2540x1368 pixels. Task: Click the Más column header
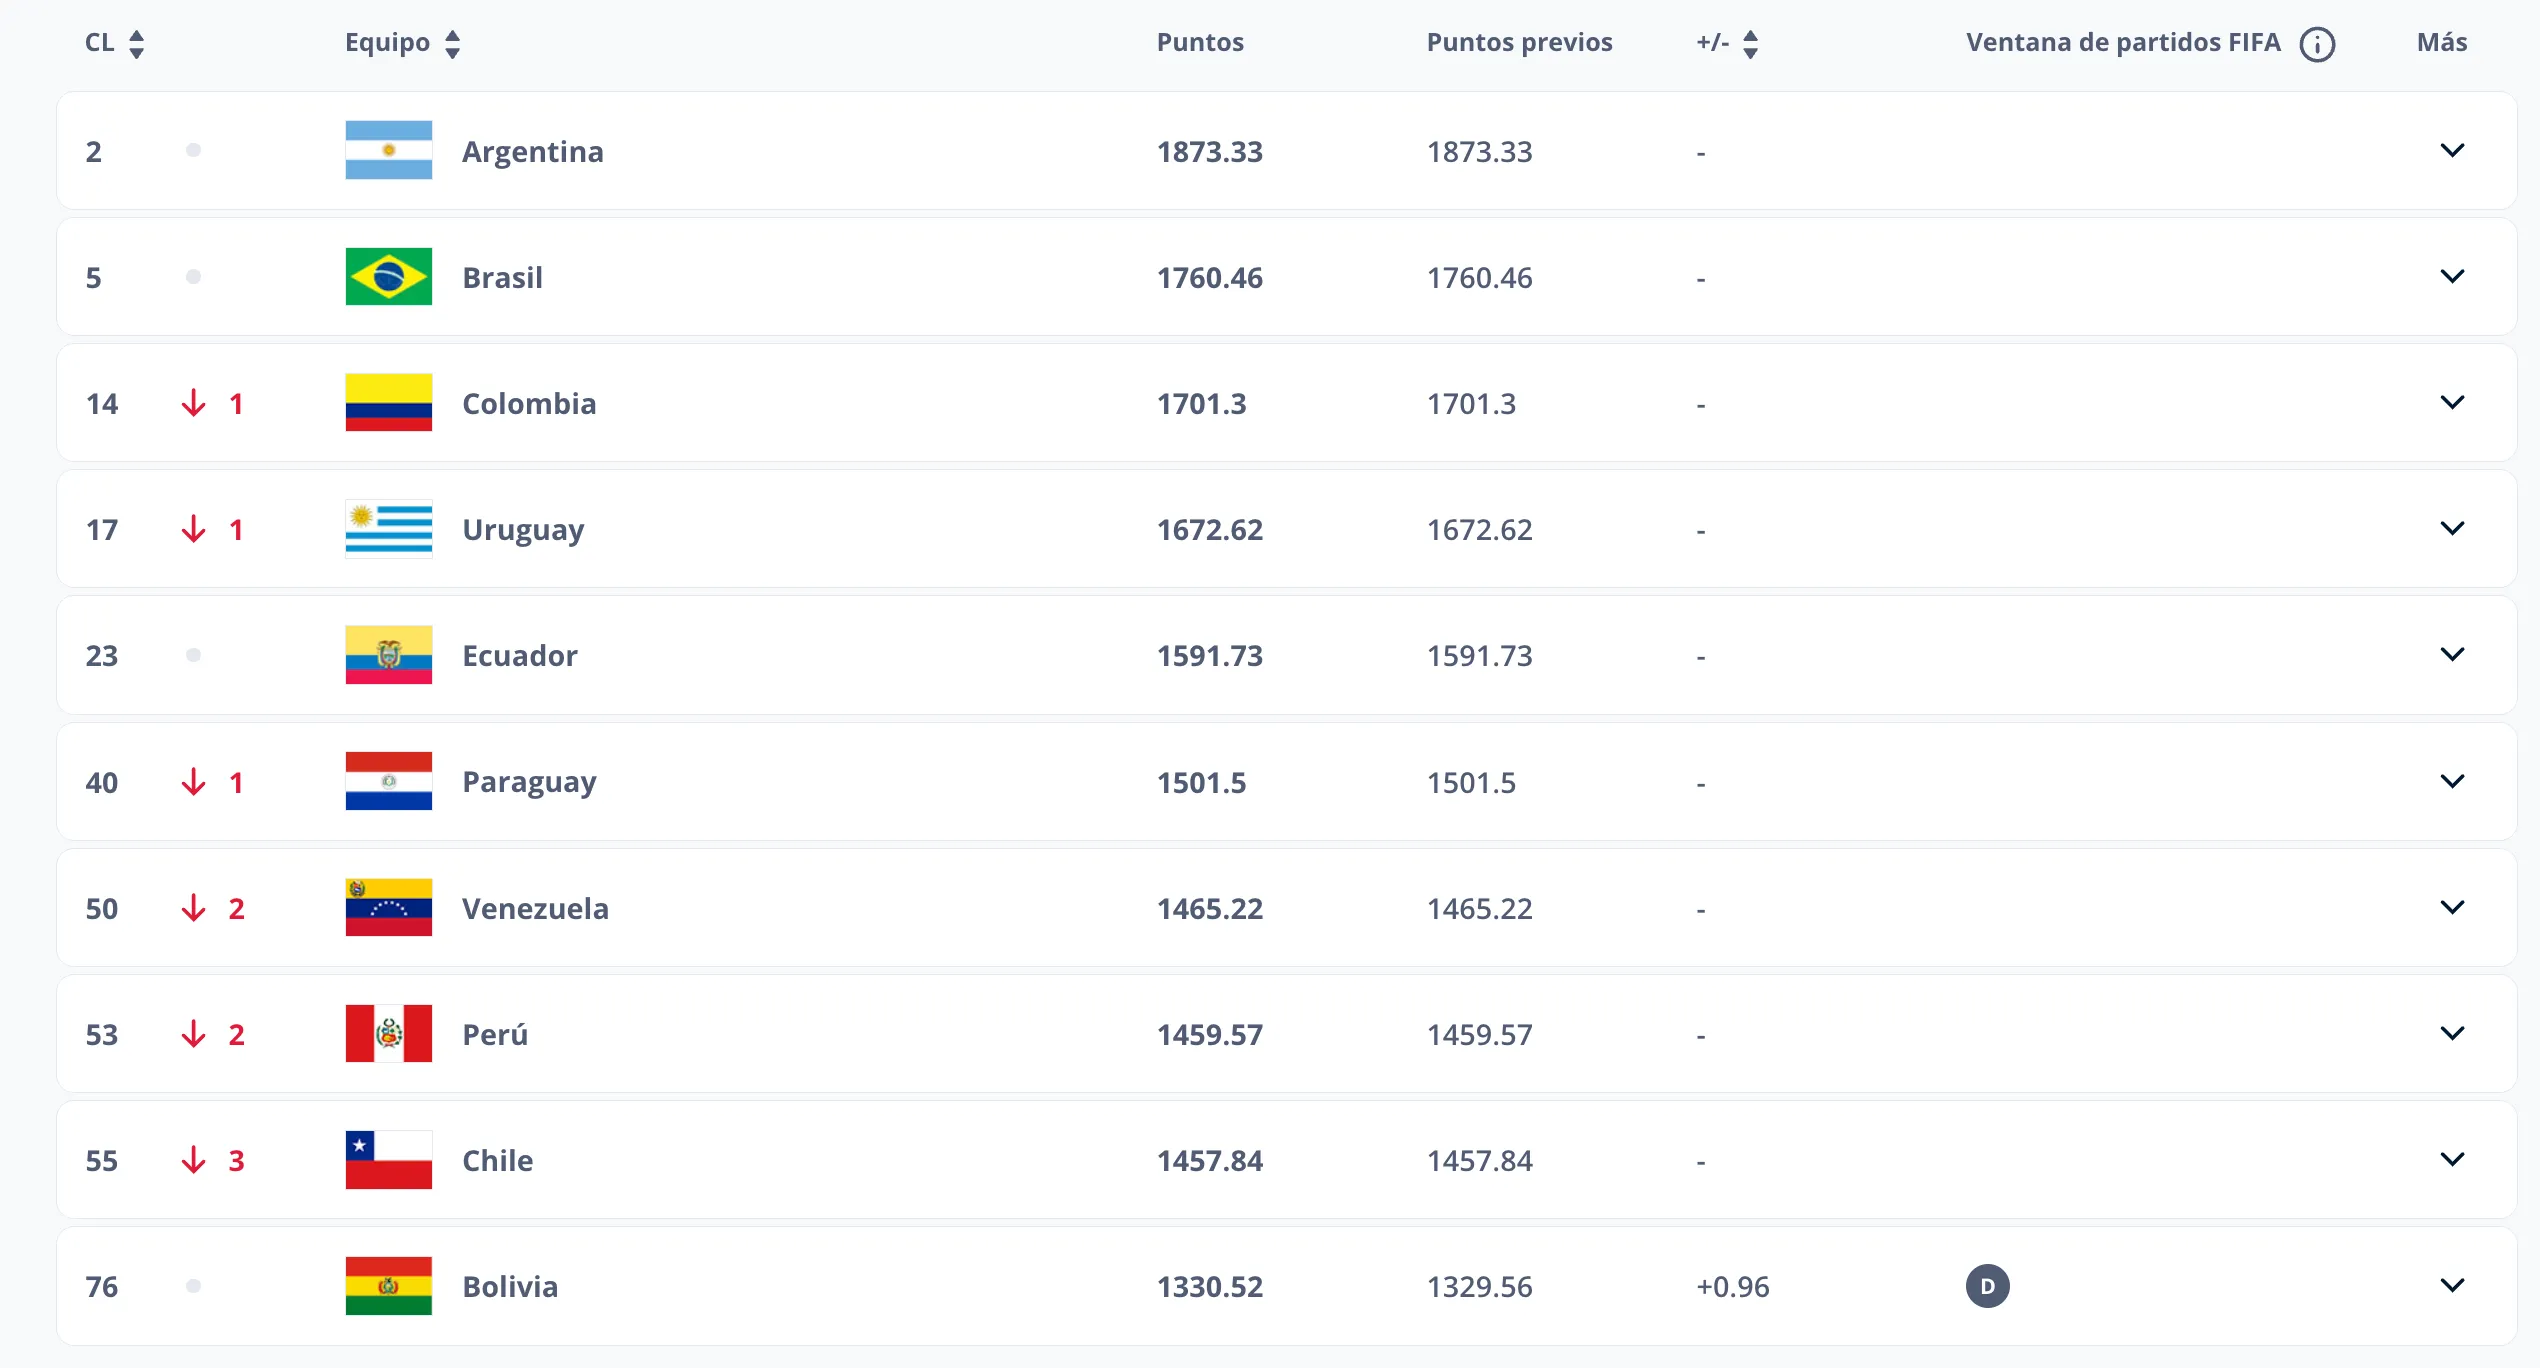(x=2440, y=42)
